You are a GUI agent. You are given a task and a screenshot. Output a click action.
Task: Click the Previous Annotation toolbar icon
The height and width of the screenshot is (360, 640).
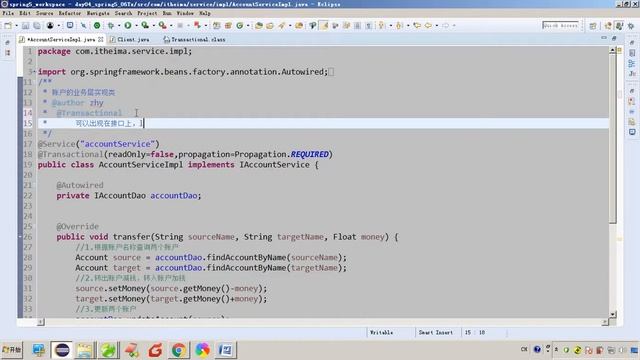(399, 25)
